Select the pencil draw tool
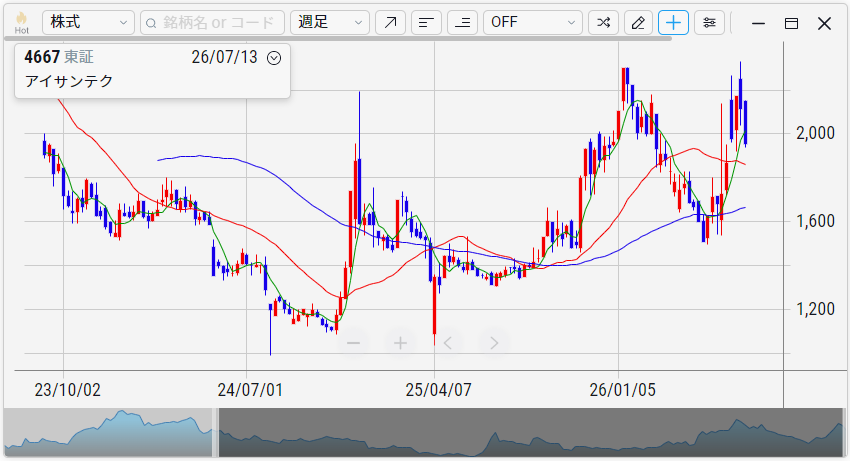Screen dimensions: 850x461 [x=638, y=22]
